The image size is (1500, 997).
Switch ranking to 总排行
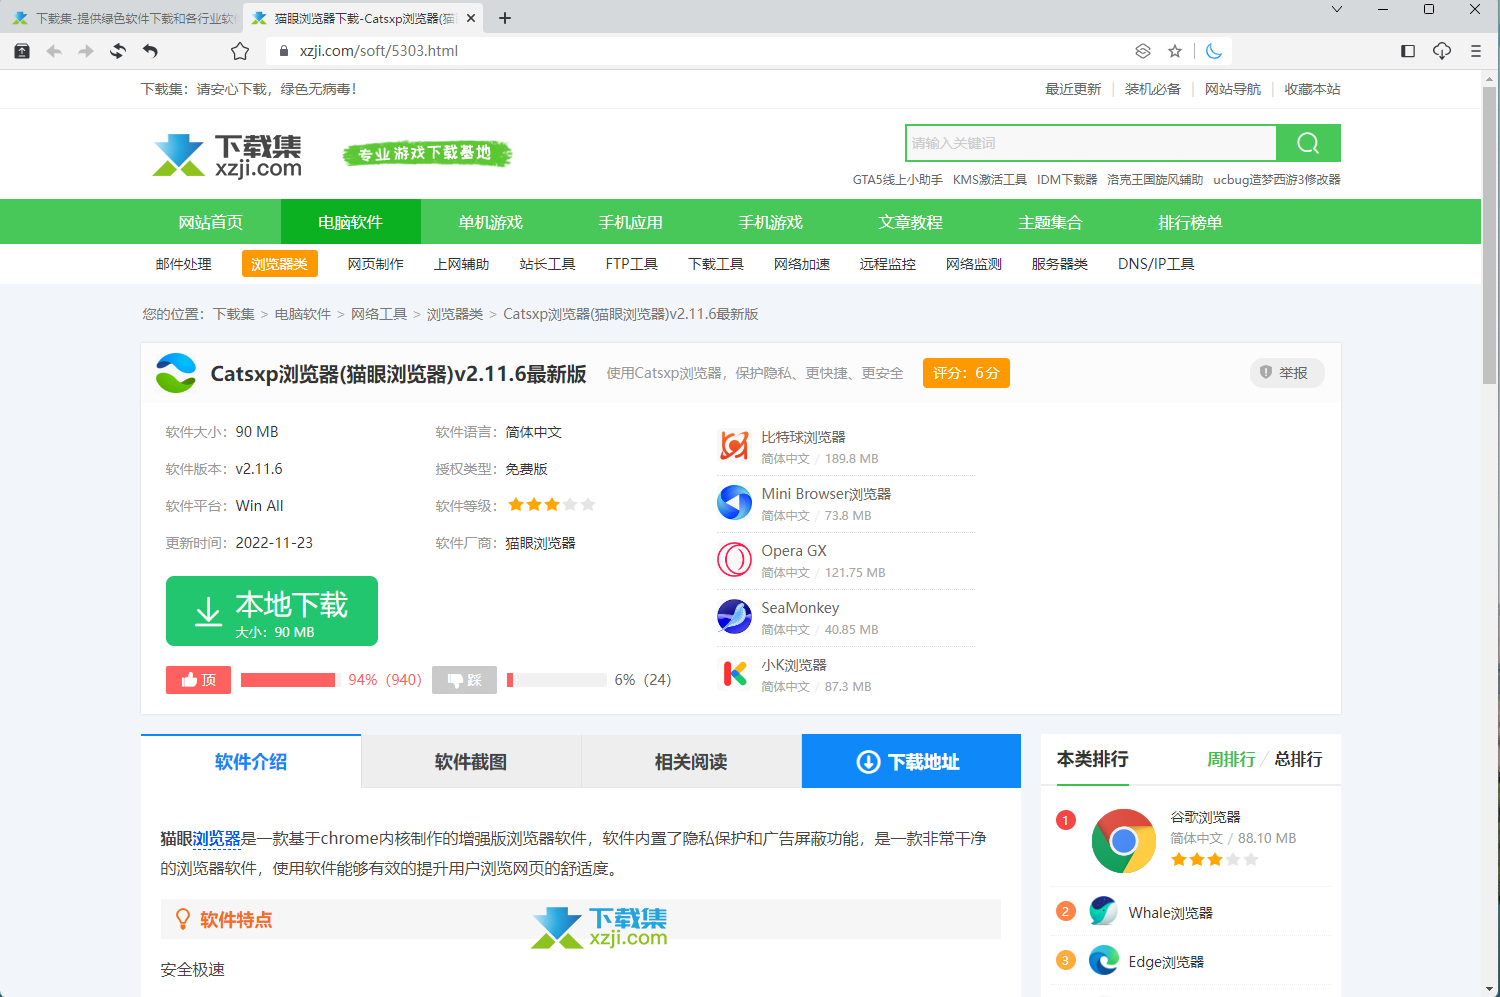click(x=1298, y=760)
